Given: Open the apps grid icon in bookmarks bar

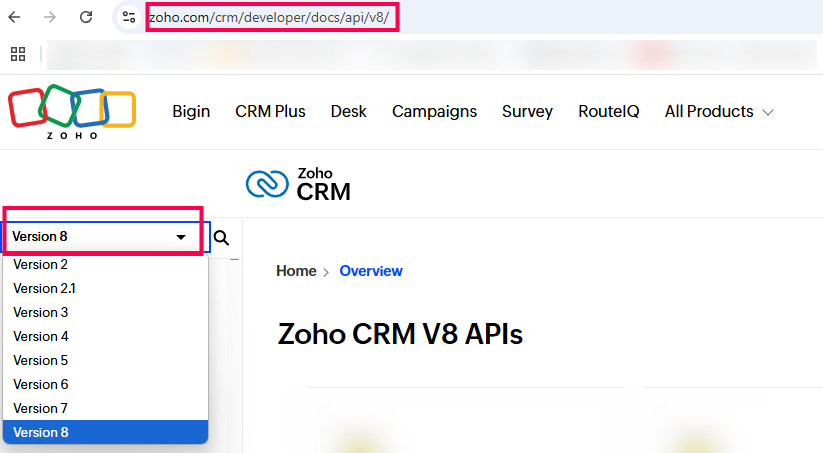Looking at the screenshot, I should [18, 54].
